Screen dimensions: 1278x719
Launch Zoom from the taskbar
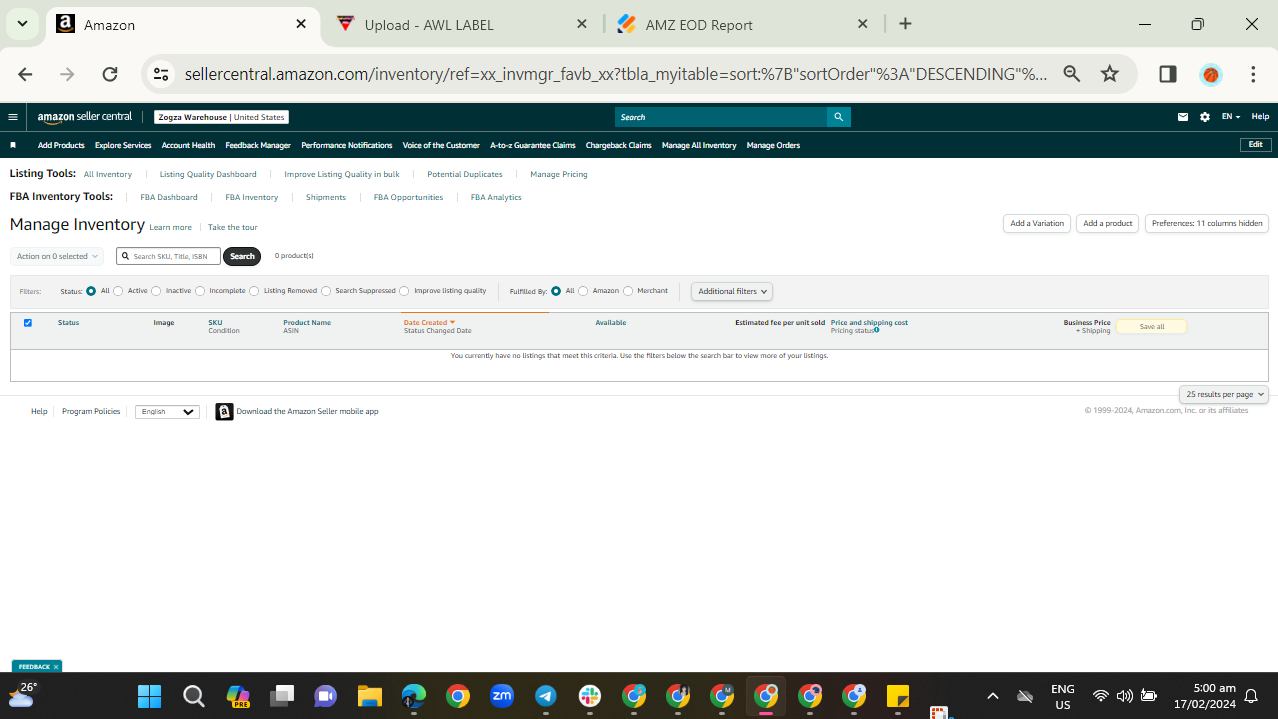tap(502, 696)
